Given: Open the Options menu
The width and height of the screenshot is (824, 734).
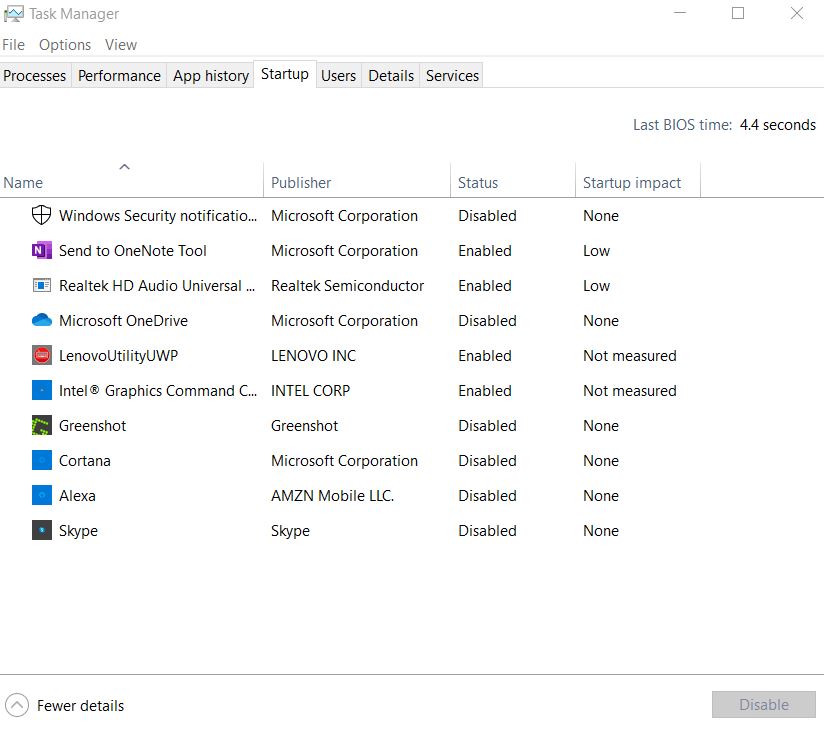Looking at the screenshot, I should tap(65, 45).
